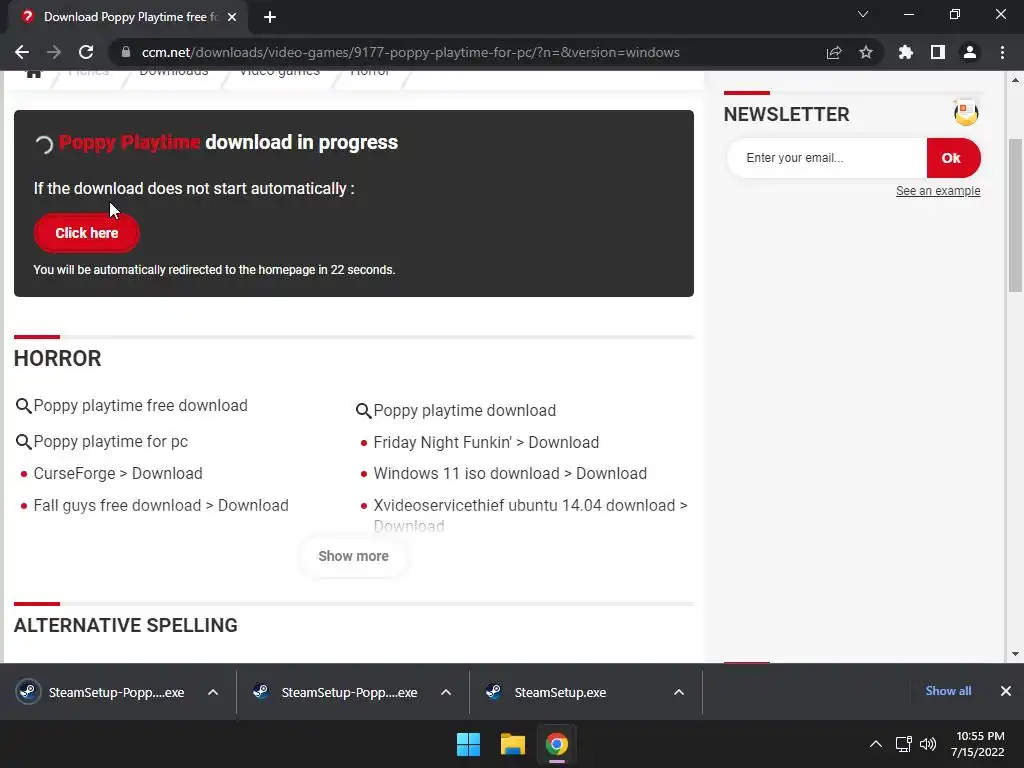This screenshot has height=768, width=1024.
Task: Click the newsletter envelope icon
Action: (966, 113)
